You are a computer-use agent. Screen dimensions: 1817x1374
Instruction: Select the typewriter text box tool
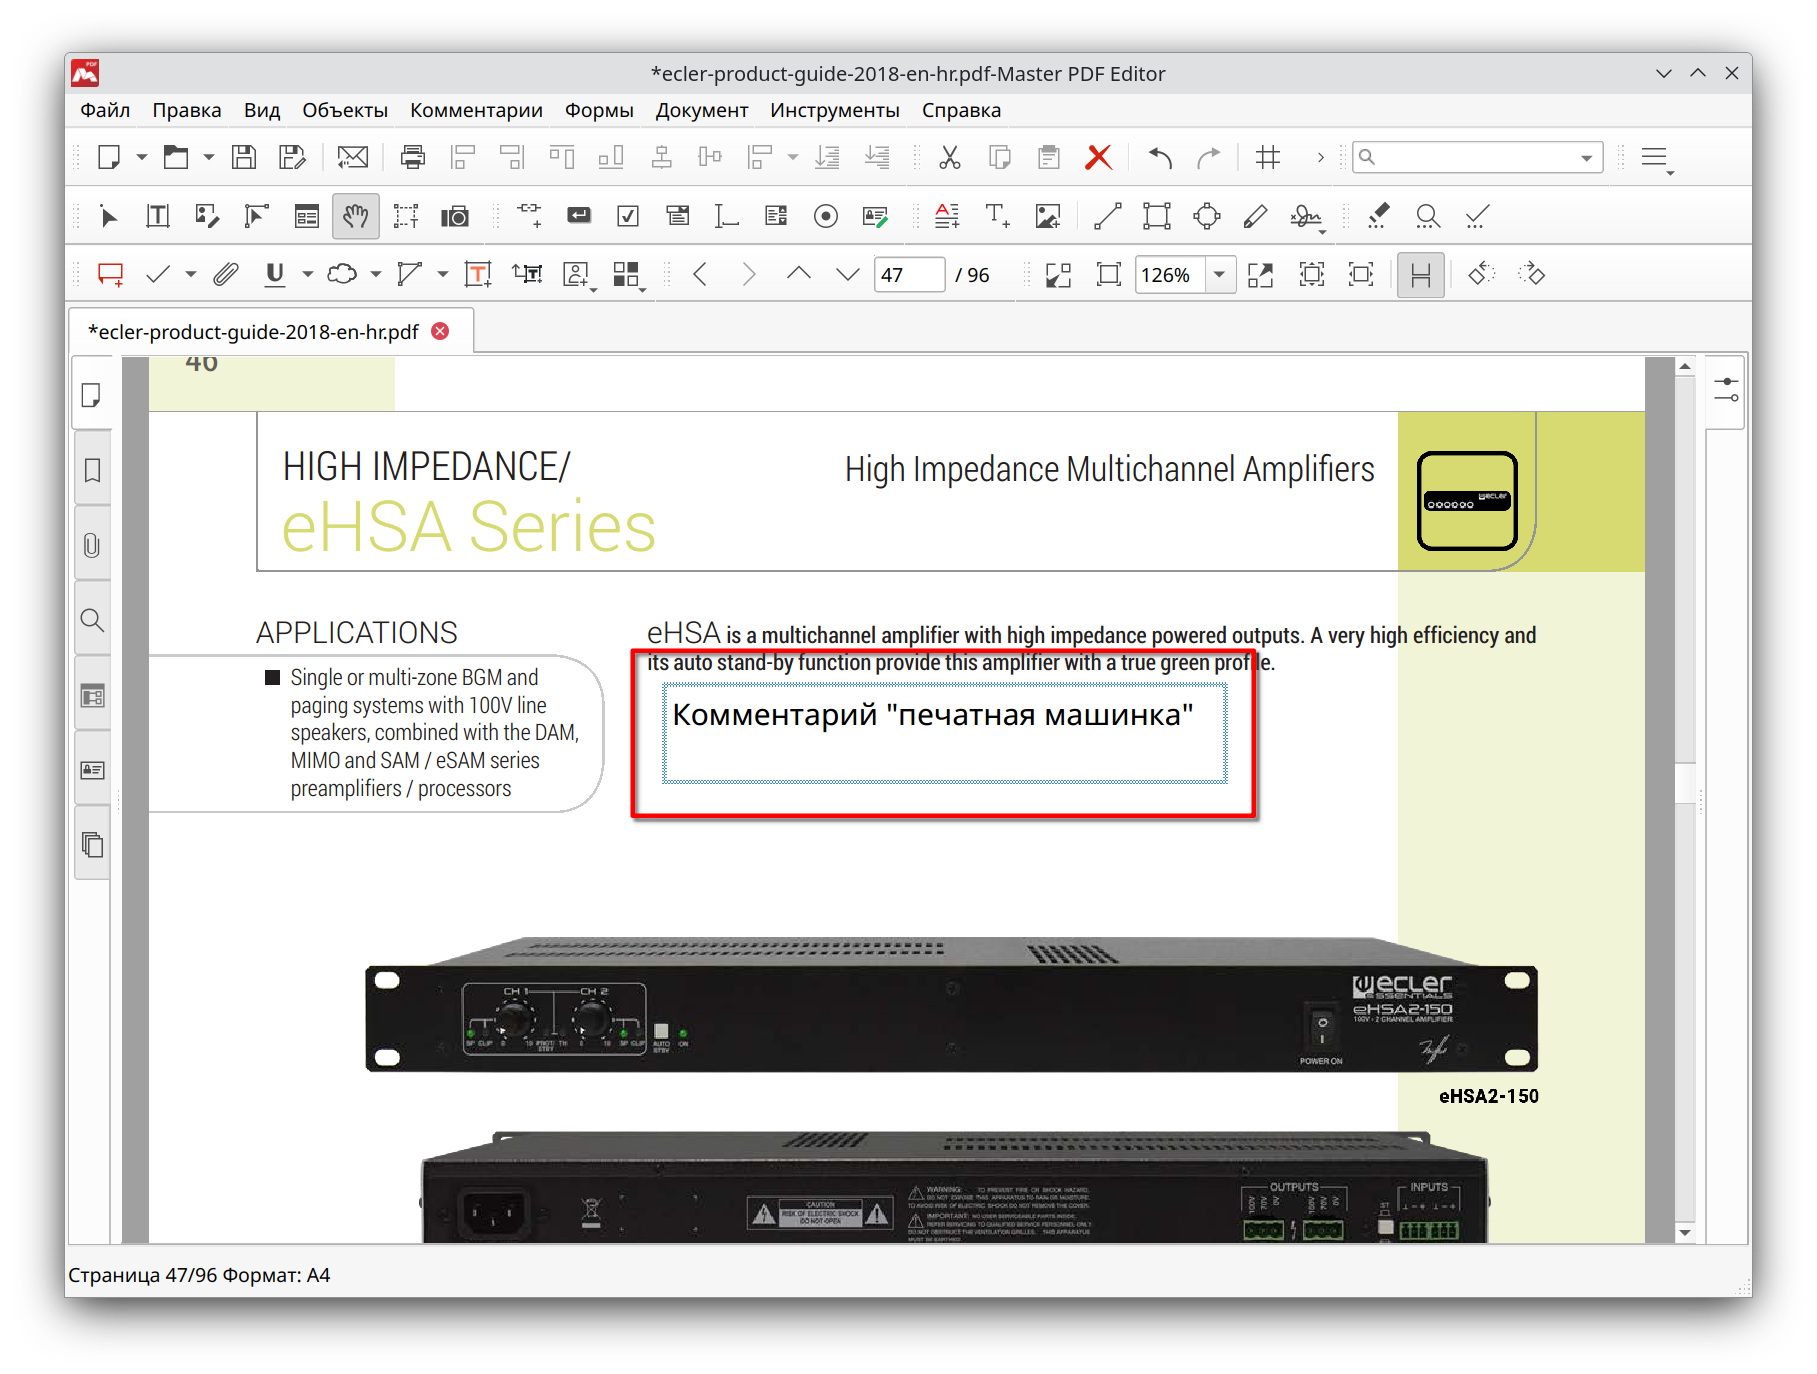(x=478, y=274)
